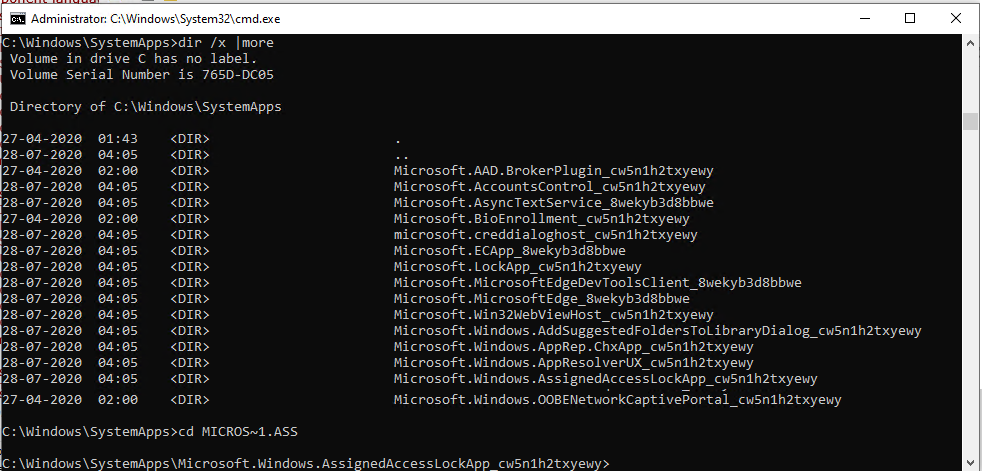This screenshot has width=982, height=471.
Task: Click Microsoft.Windows.AppRep.ChxApp_cw5n1h2txyewy entry
Action: point(574,346)
